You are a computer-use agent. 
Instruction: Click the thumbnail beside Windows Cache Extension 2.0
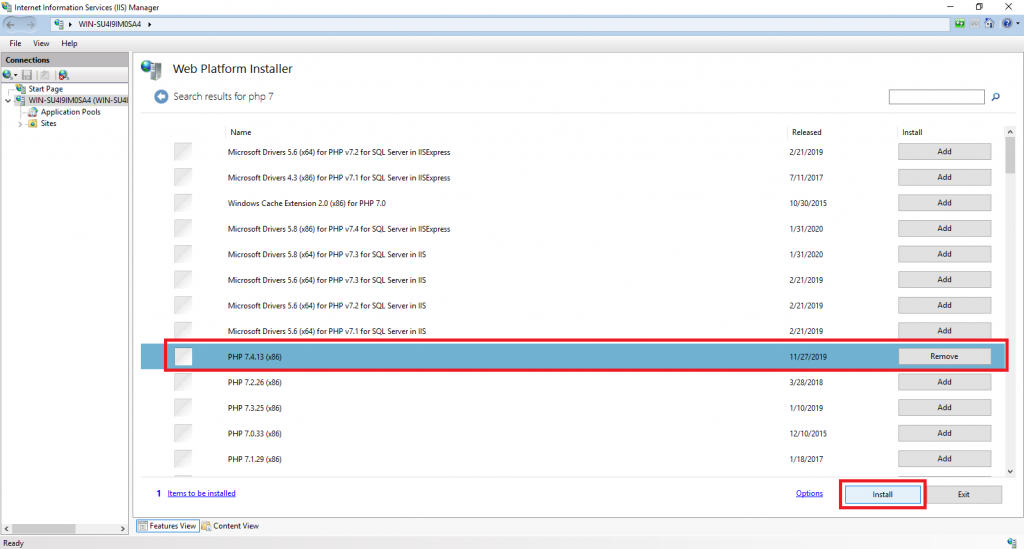click(184, 203)
